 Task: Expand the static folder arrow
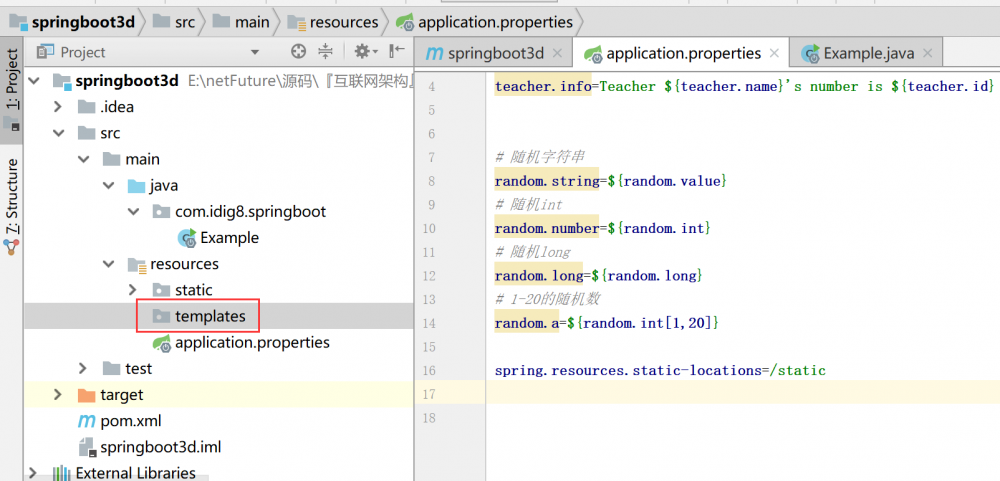[x=133, y=290]
